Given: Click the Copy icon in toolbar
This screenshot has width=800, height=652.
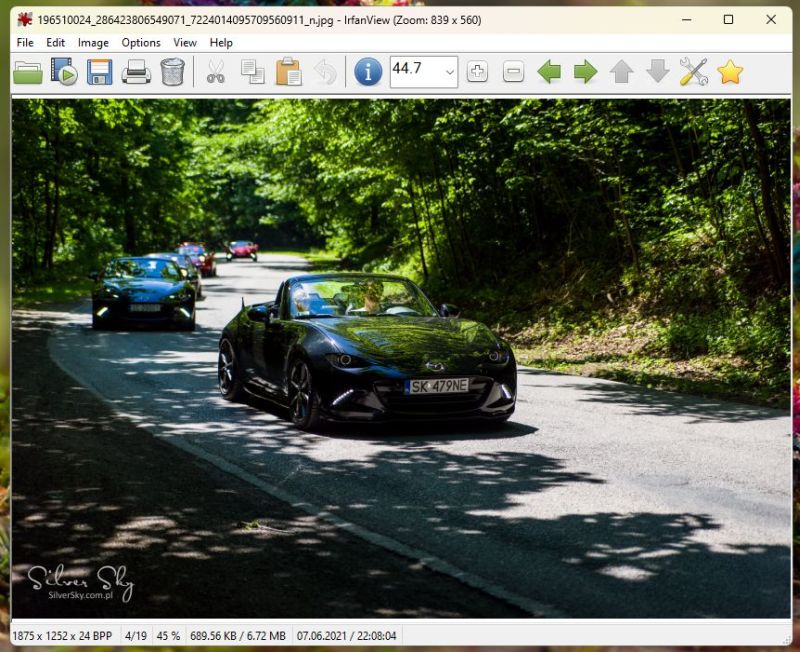Looking at the screenshot, I should [252, 72].
